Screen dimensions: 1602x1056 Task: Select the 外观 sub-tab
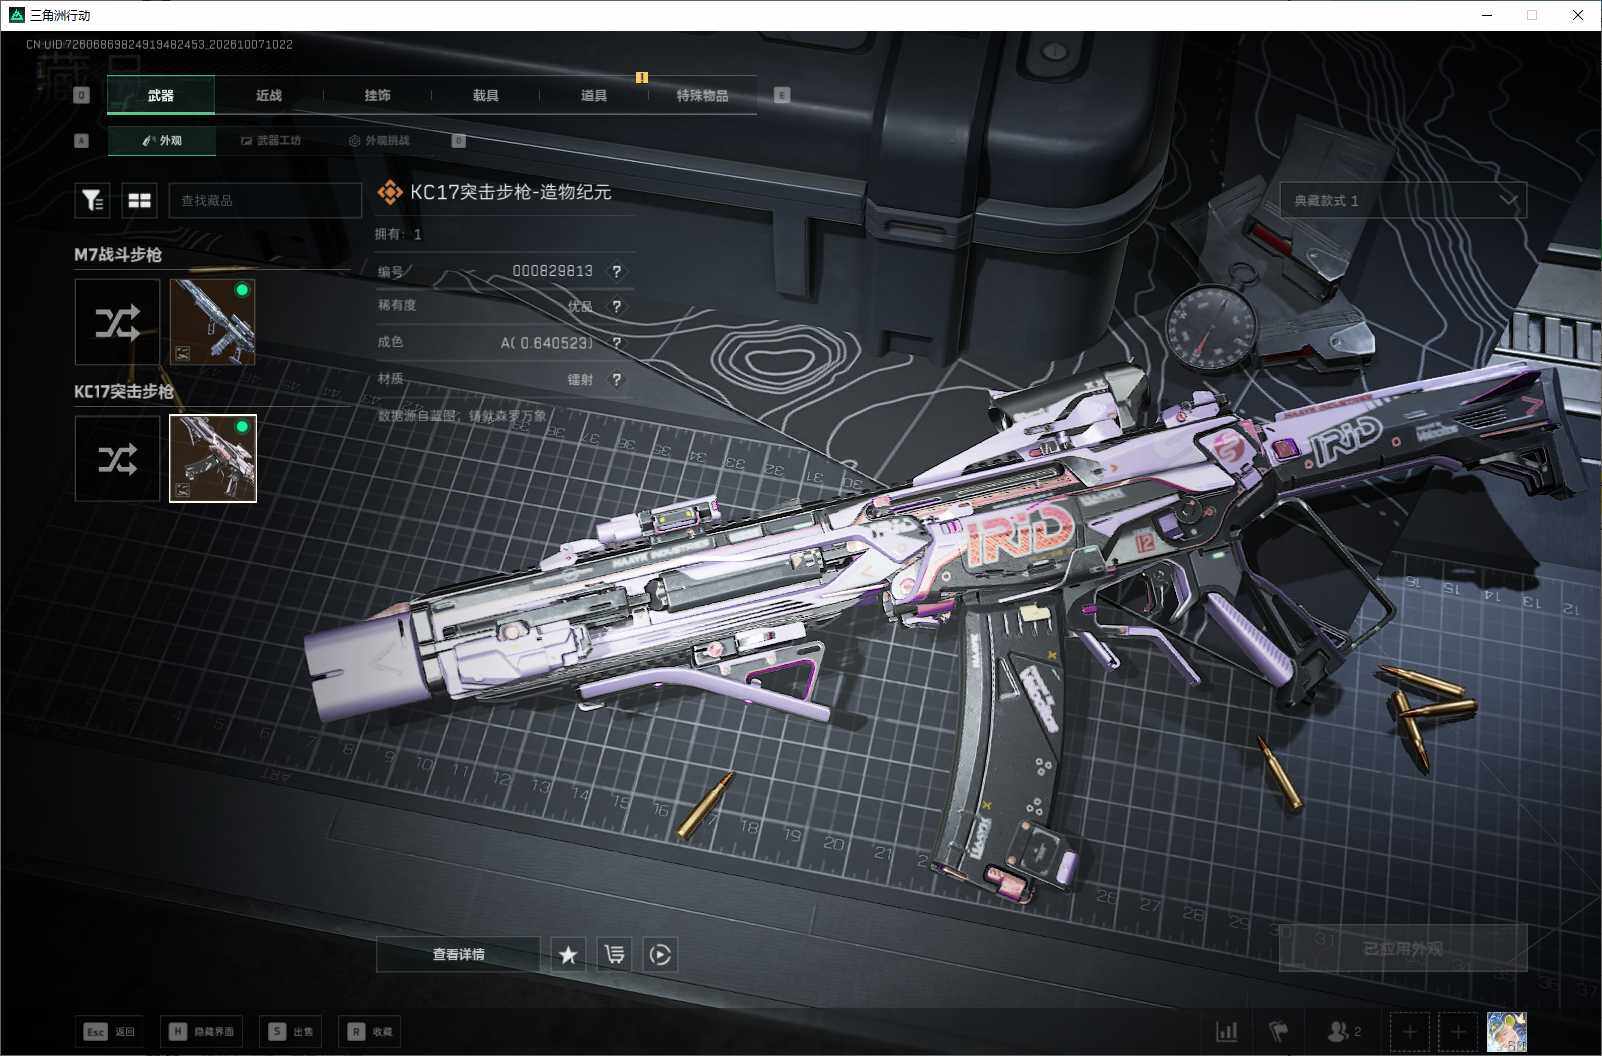(x=161, y=141)
